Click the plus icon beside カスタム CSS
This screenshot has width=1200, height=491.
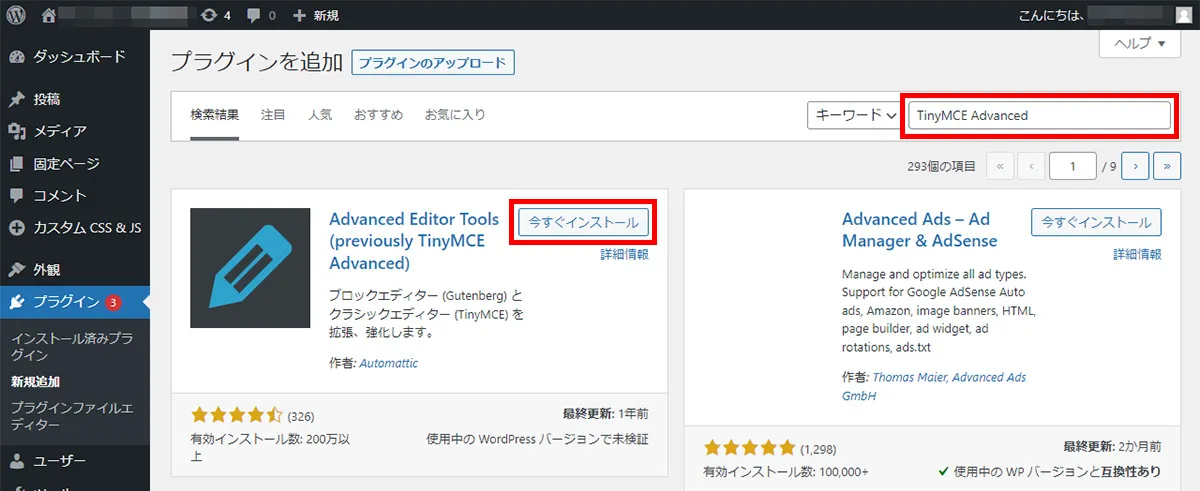point(16,227)
